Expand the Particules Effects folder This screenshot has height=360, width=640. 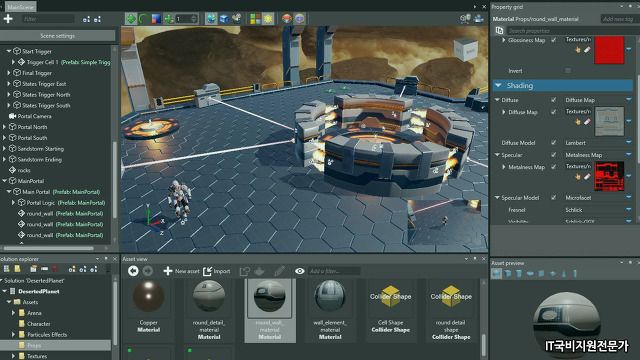pos(13,335)
